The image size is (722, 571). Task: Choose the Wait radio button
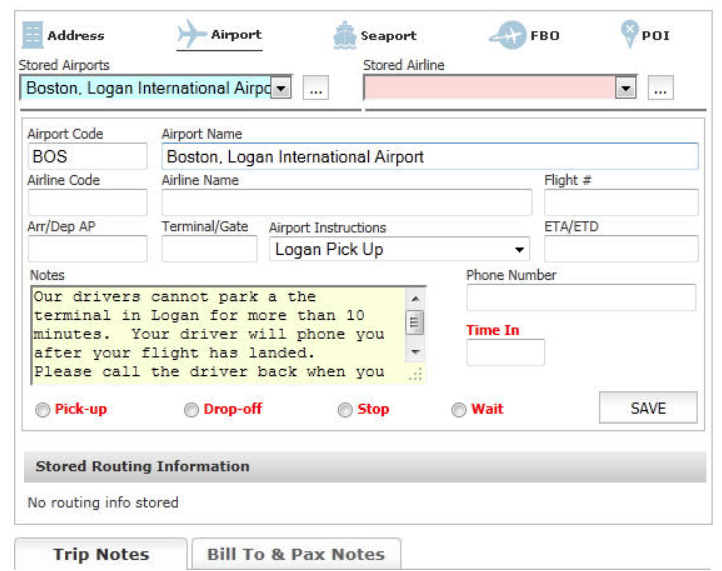click(459, 410)
